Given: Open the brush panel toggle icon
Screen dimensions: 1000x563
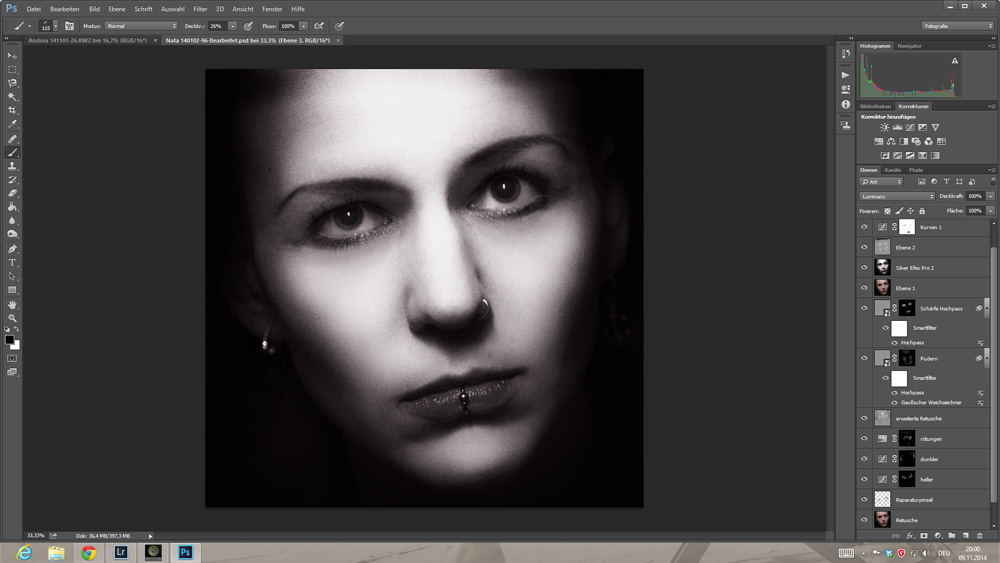Looking at the screenshot, I should click(70, 26).
